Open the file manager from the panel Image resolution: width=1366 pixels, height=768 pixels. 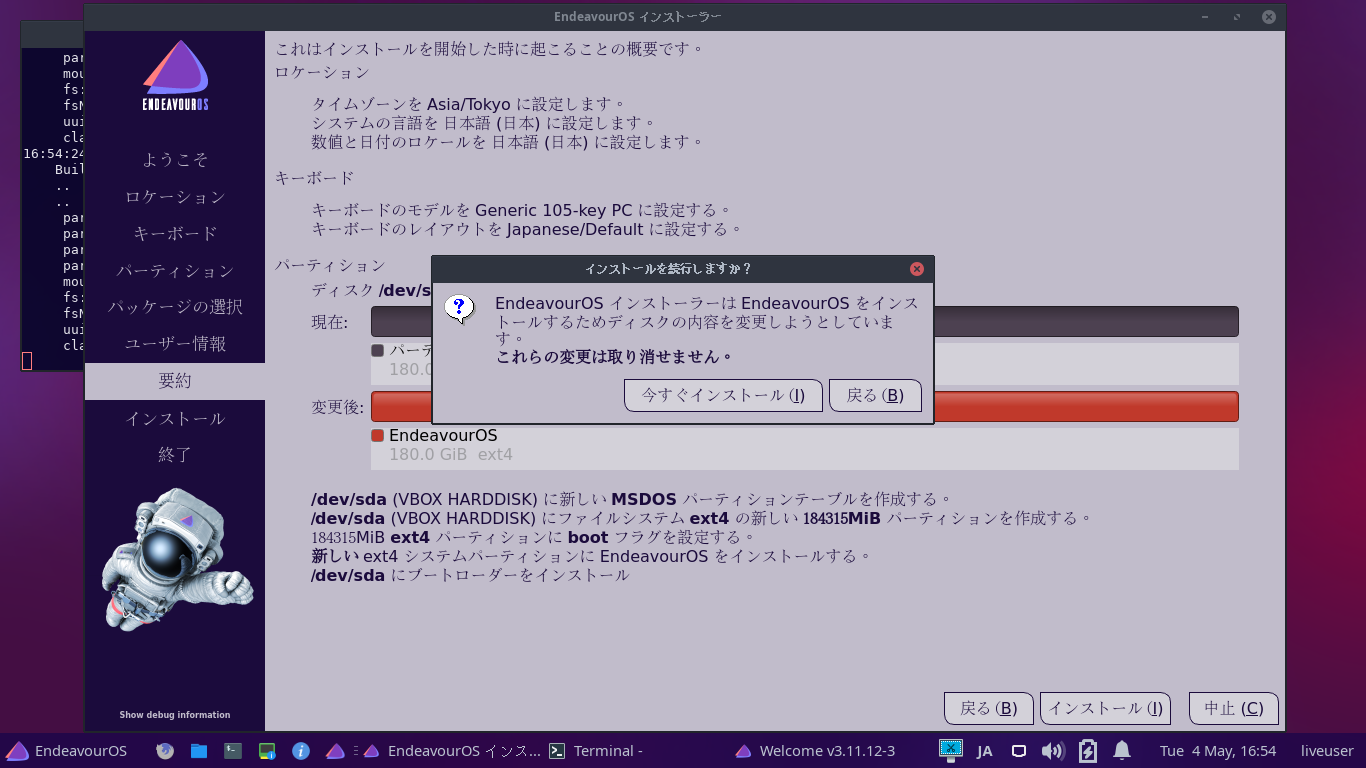point(199,751)
